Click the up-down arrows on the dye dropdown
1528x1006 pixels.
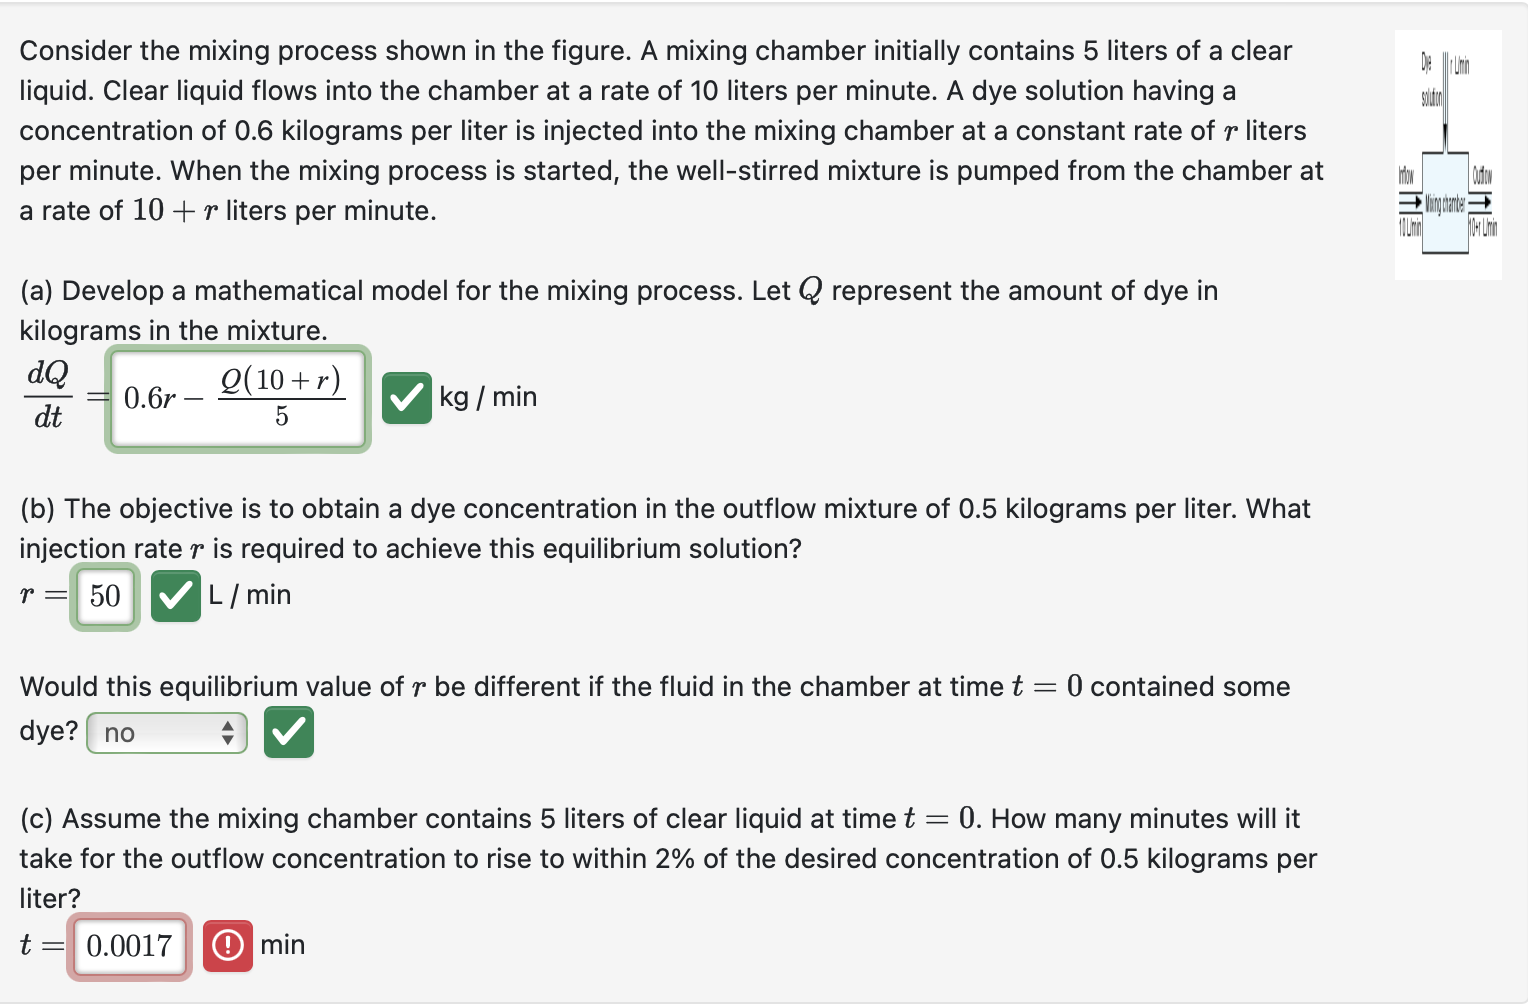pos(230,732)
